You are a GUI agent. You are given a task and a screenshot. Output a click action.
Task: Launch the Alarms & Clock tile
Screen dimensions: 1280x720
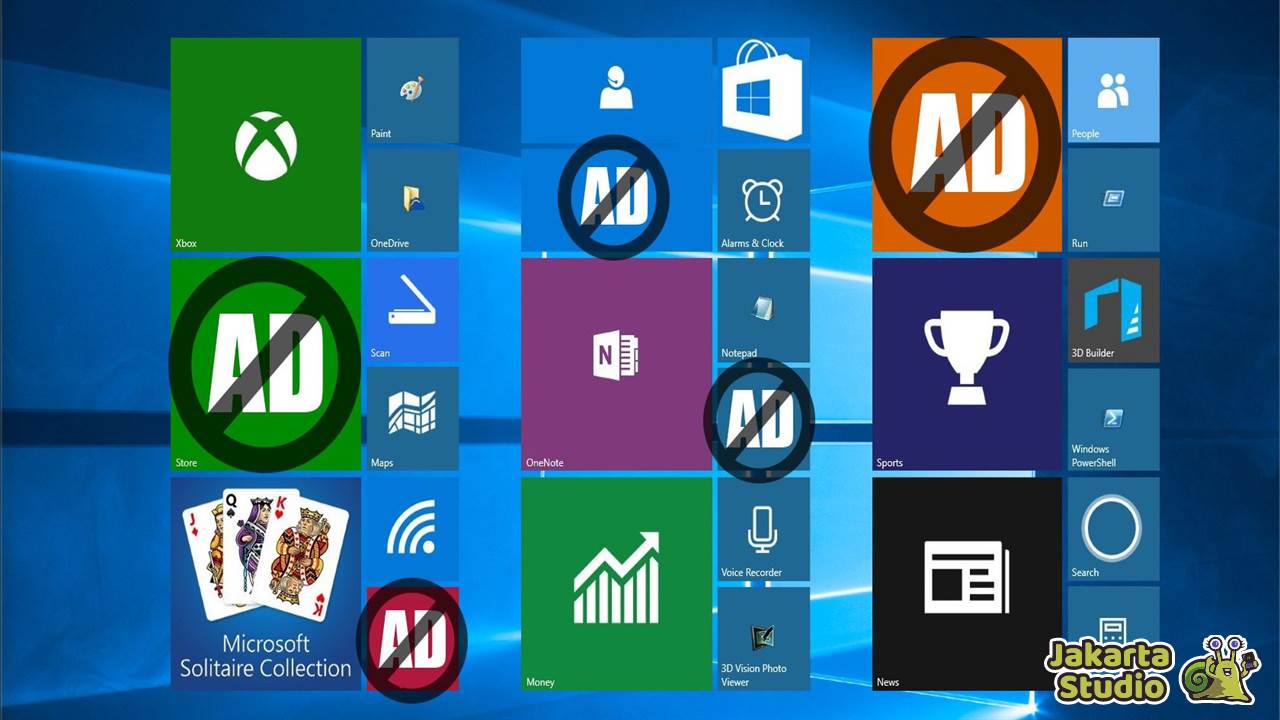click(x=763, y=200)
